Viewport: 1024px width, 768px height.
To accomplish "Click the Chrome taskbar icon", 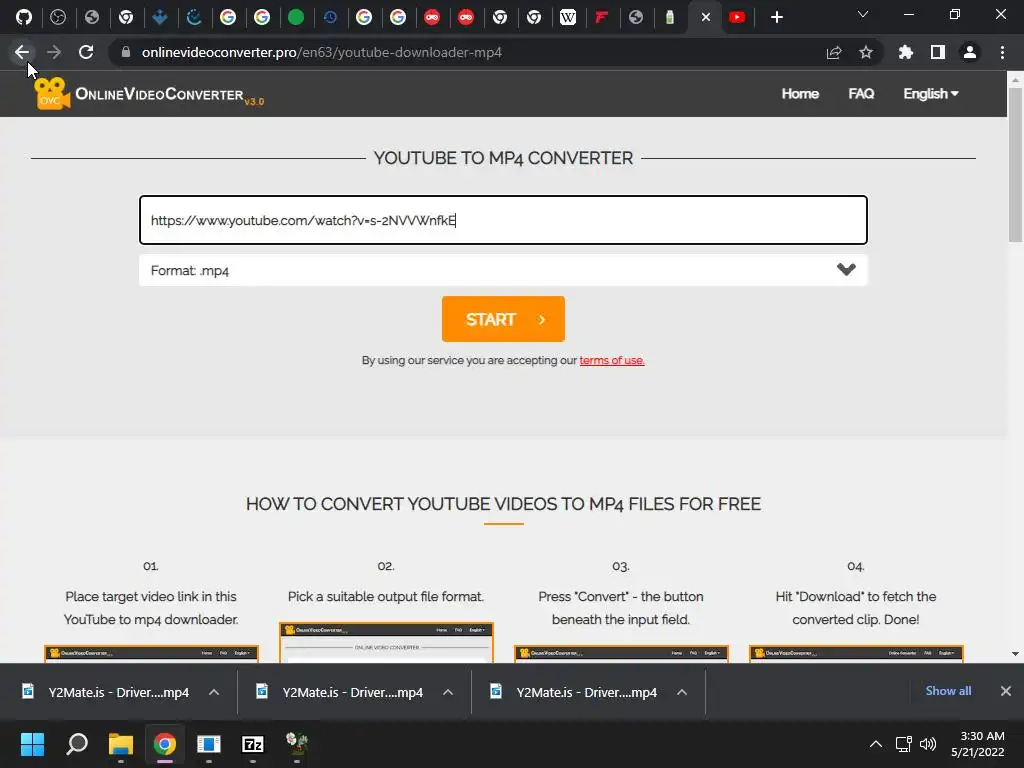I will point(165,744).
